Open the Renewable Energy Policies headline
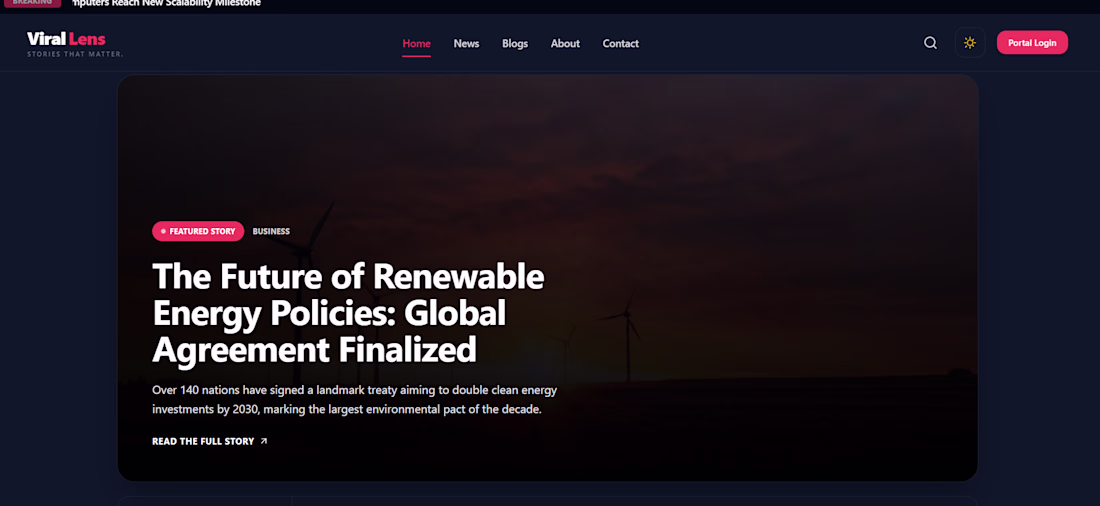This screenshot has width=1100, height=506. pos(348,312)
